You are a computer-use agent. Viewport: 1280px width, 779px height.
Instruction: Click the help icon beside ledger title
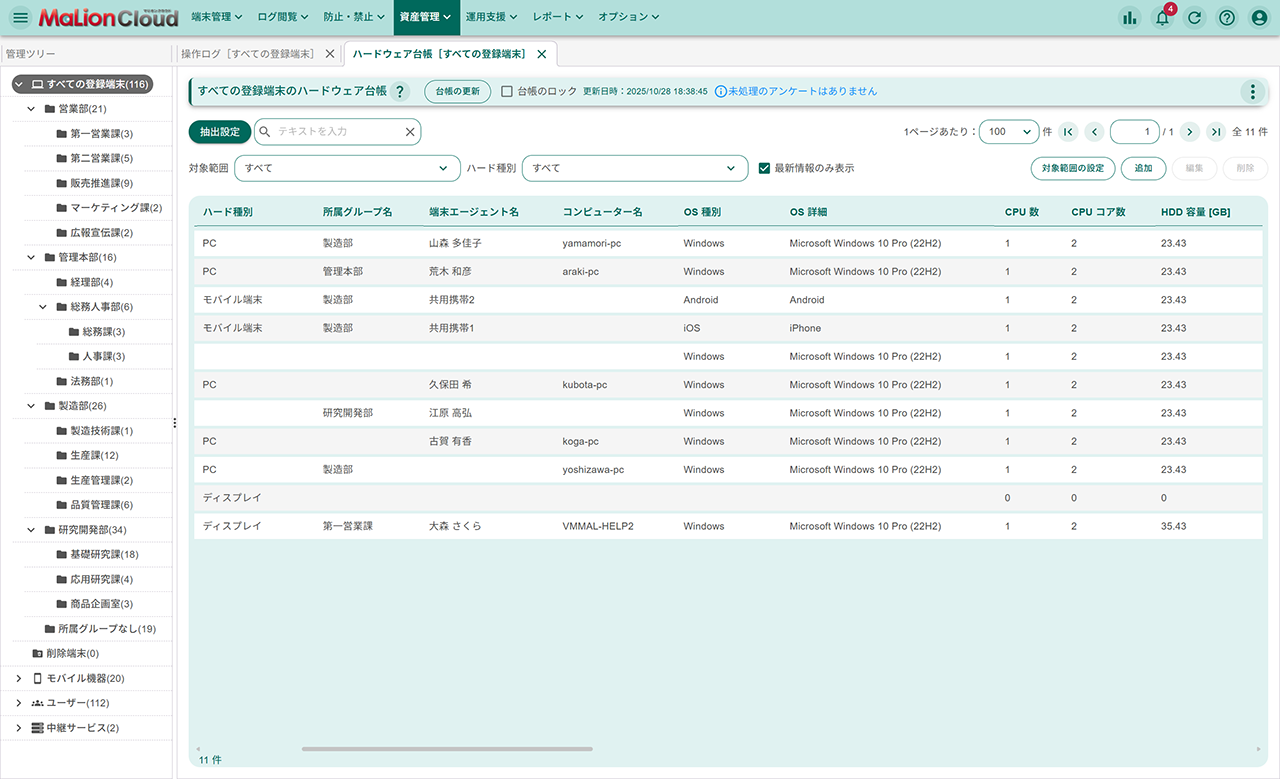pos(400,92)
